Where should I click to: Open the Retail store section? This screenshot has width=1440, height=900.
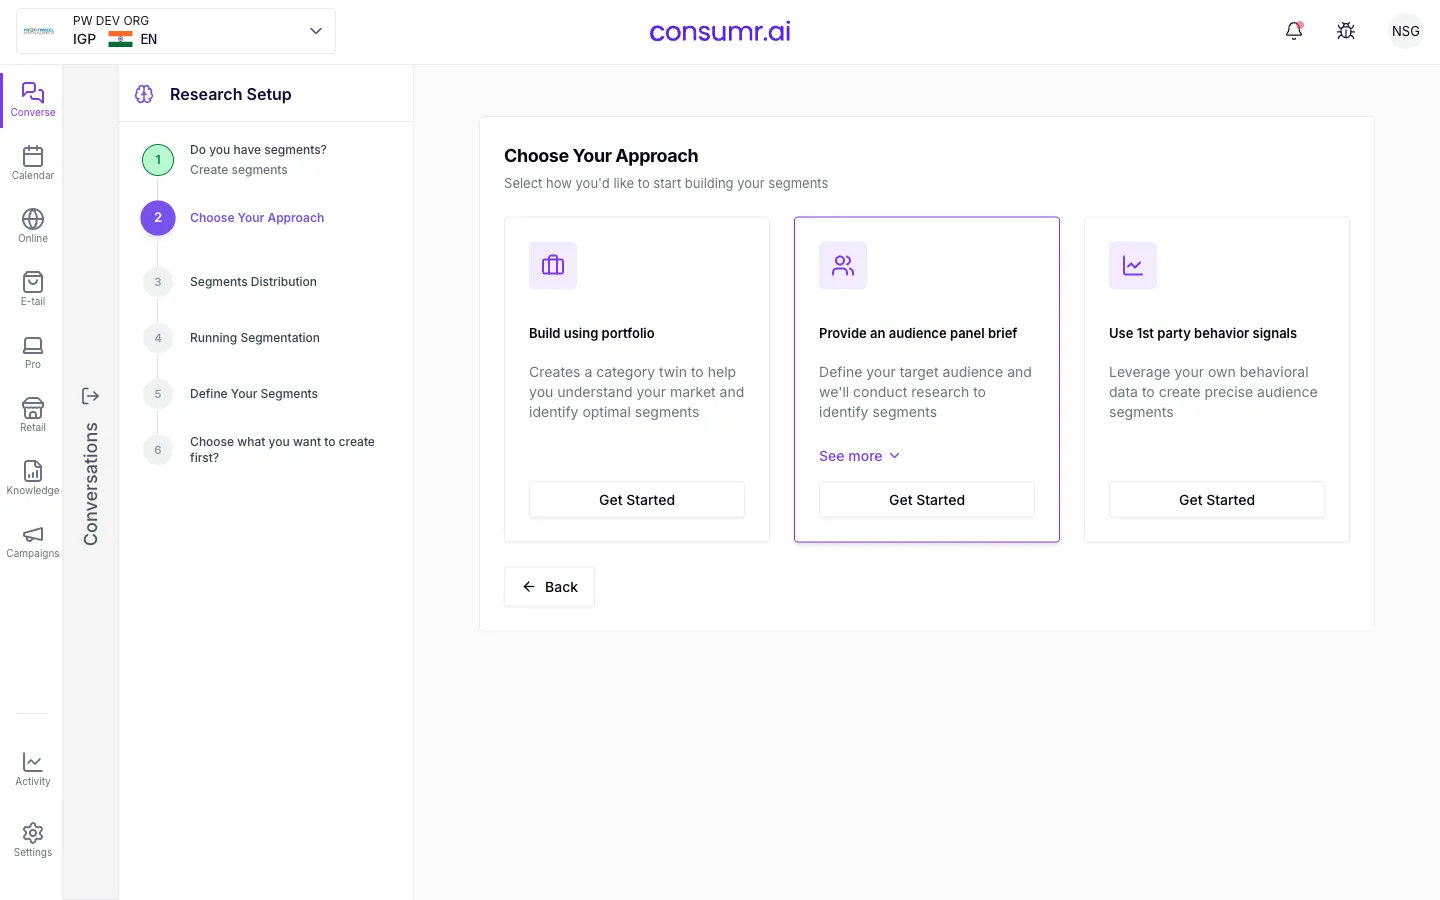pos(32,415)
